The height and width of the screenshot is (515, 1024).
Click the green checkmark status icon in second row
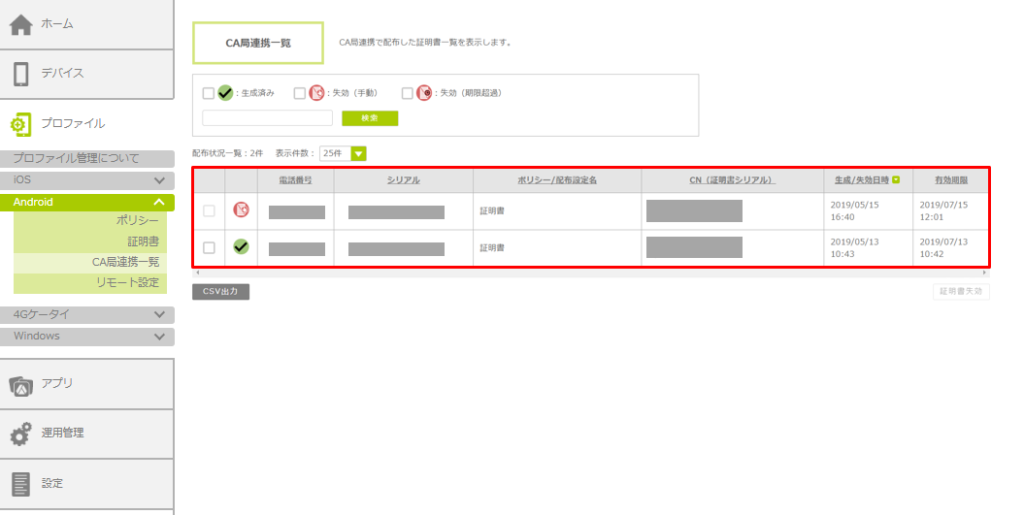click(x=241, y=247)
